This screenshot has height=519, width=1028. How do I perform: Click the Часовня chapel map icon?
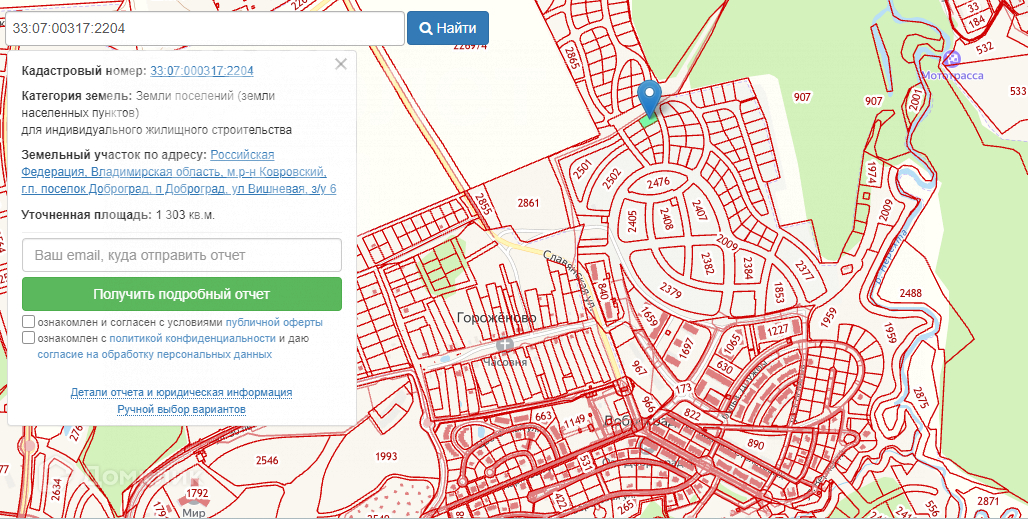pos(505,345)
